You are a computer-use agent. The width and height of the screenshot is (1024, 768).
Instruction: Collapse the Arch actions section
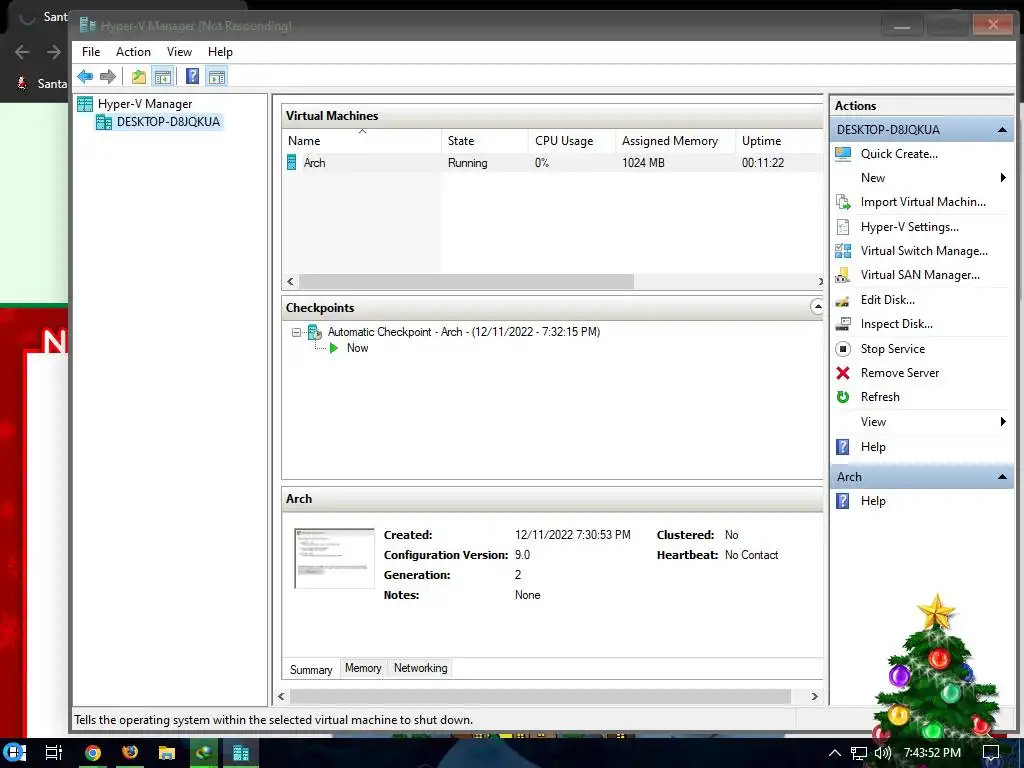tap(1002, 477)
